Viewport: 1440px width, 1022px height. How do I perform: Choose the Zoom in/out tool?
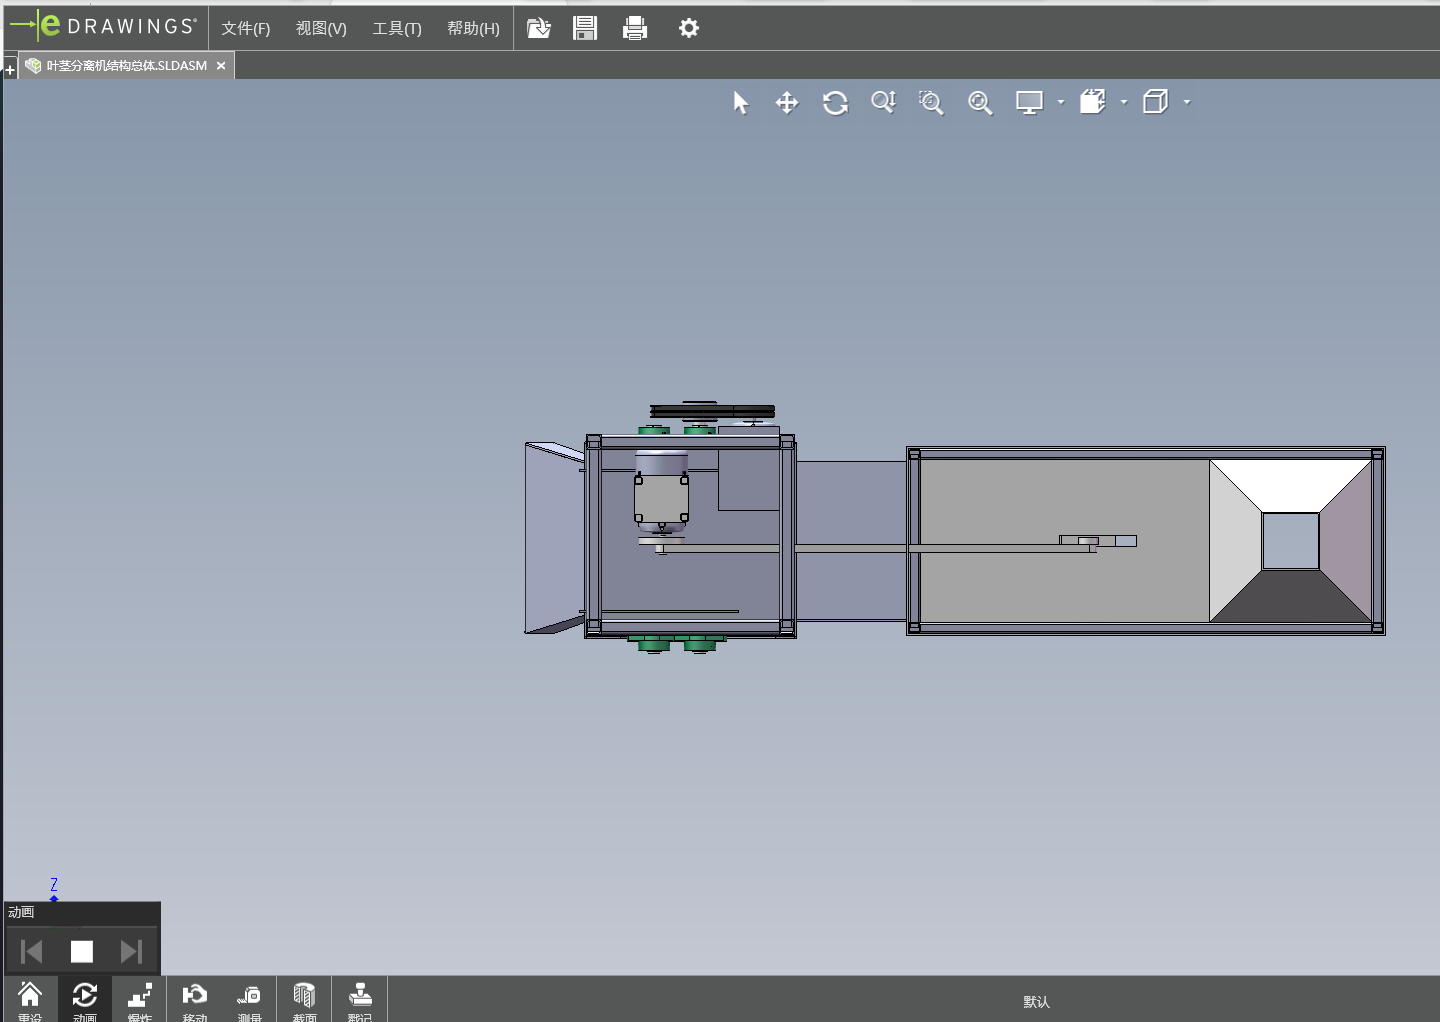tap(883, 103)
